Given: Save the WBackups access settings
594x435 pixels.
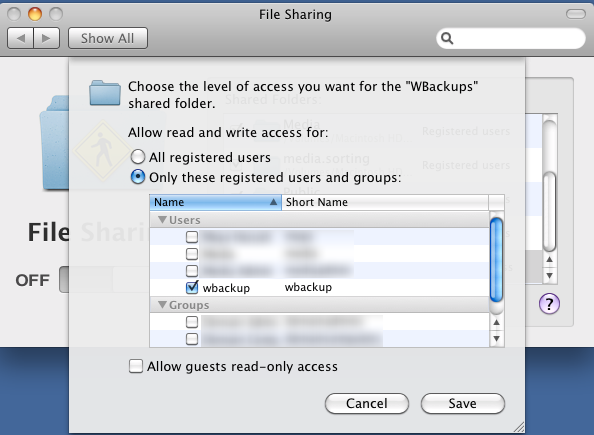Looking at the screenshot, I should (x=463, y=404).
